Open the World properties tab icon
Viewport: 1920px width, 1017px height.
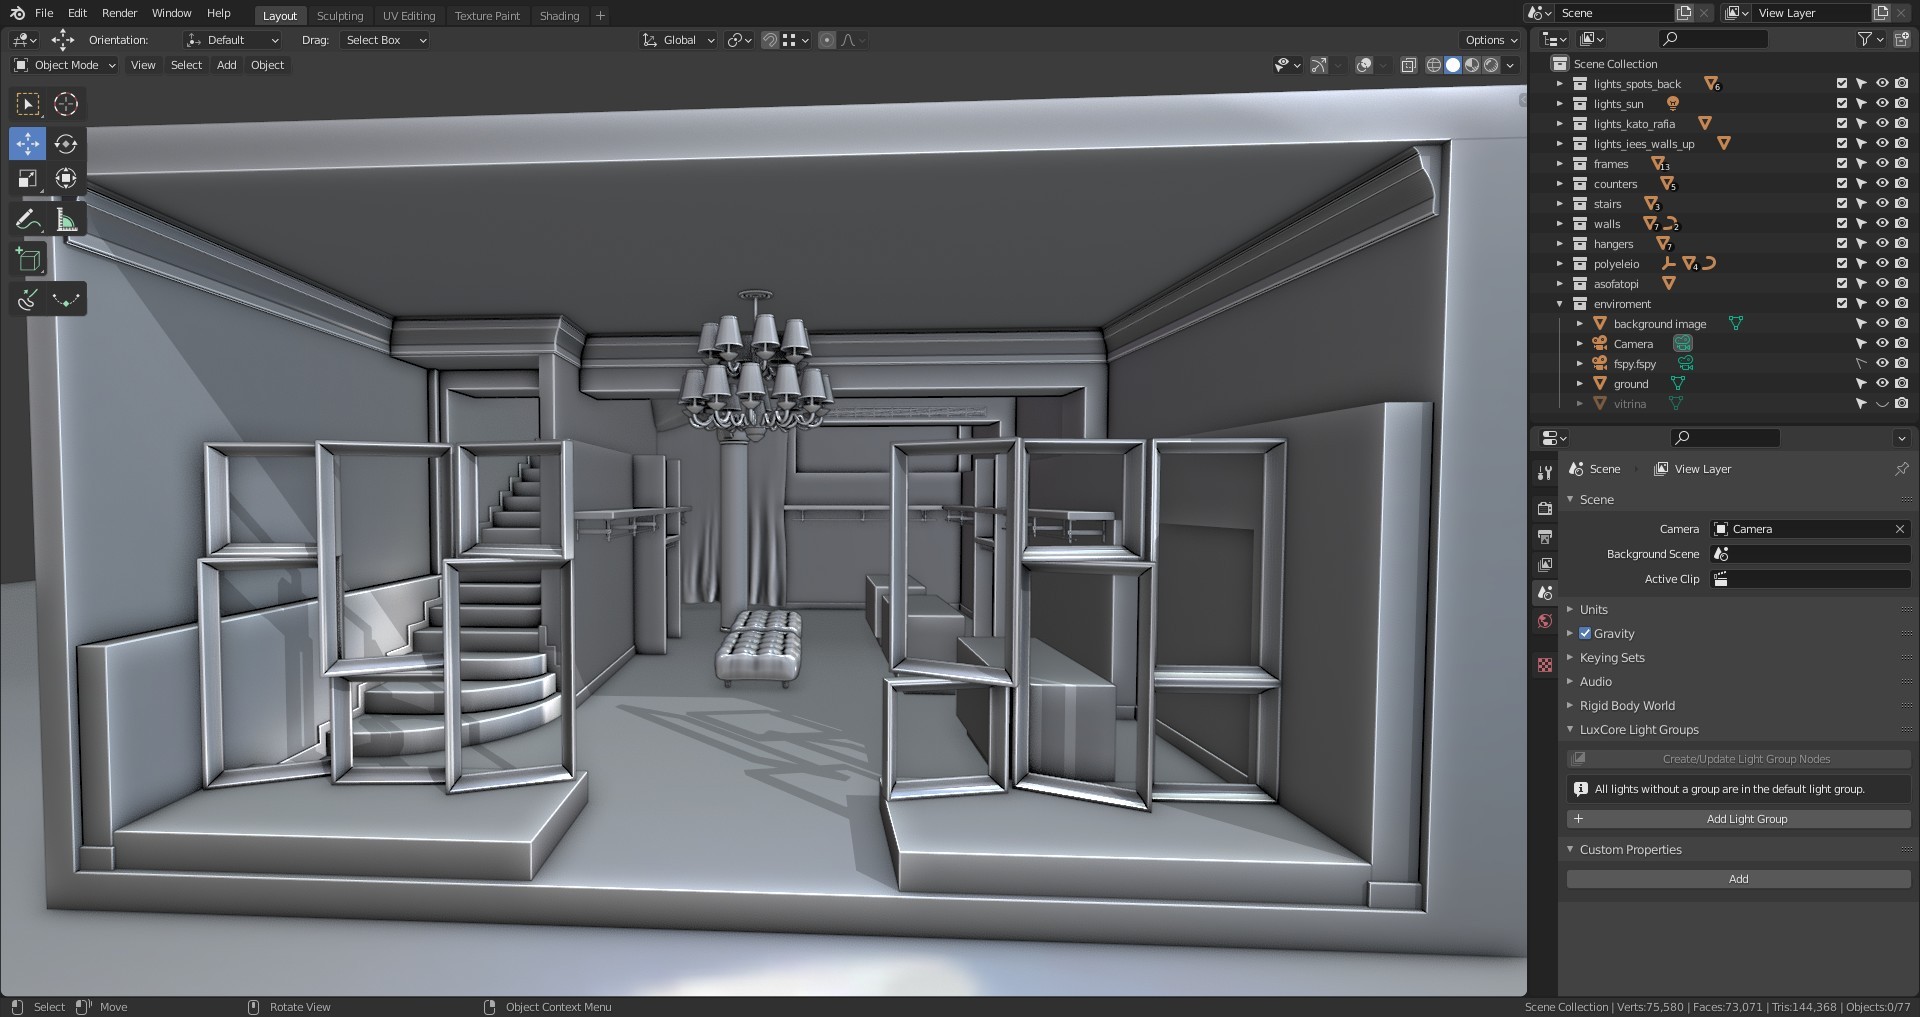(1545, 621)
